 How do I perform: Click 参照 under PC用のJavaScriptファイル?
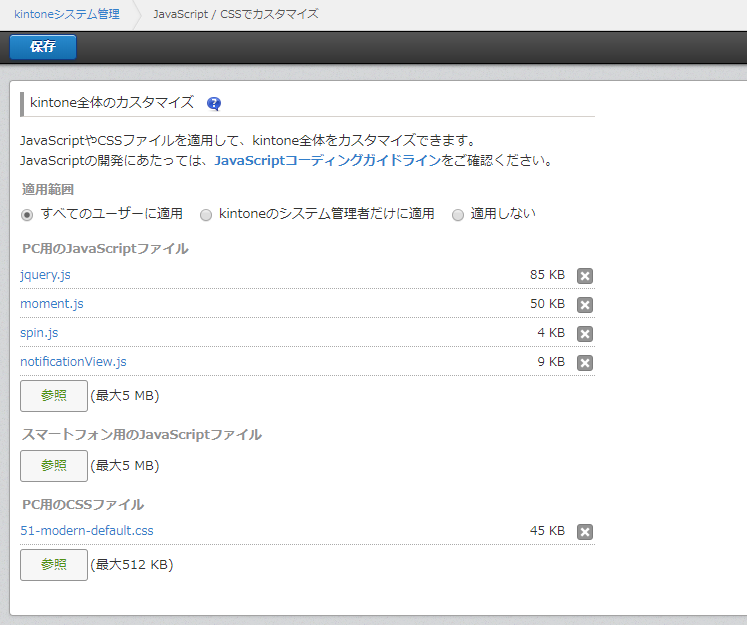click(54, 396)
